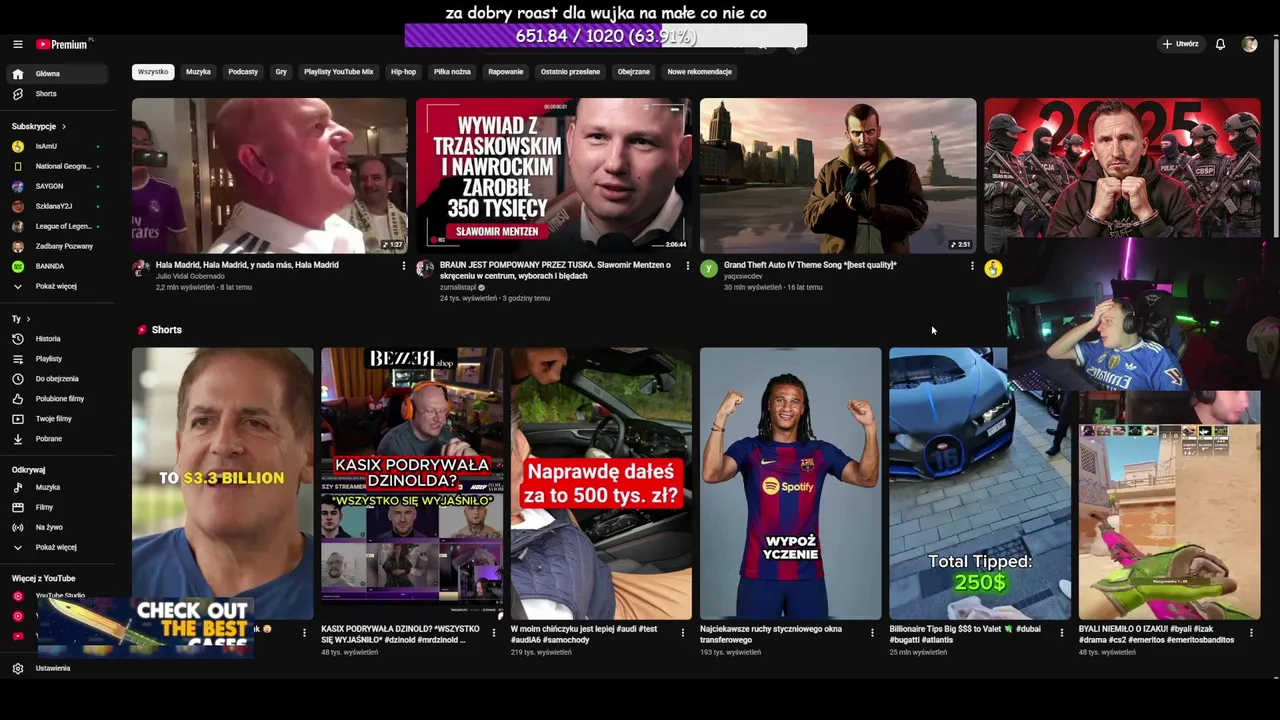Select the Hip-hop filter chip
1280x720 pixels.
(x=403, y=72)
